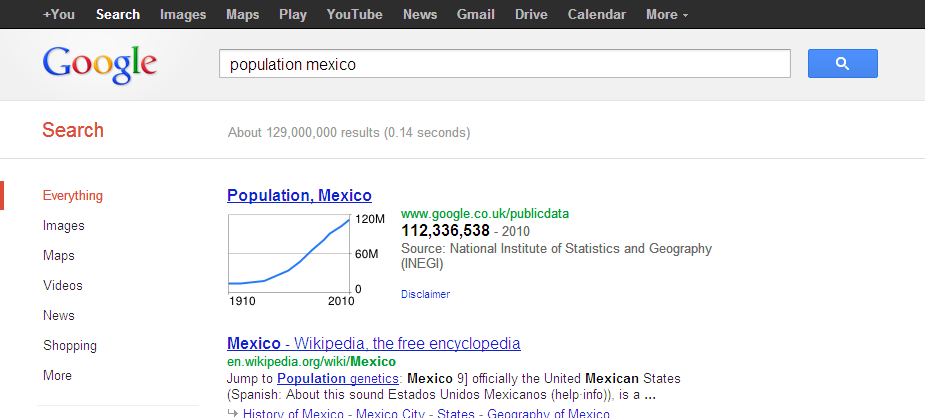Click the INEGI source attribution text

(x=556, y=256)
